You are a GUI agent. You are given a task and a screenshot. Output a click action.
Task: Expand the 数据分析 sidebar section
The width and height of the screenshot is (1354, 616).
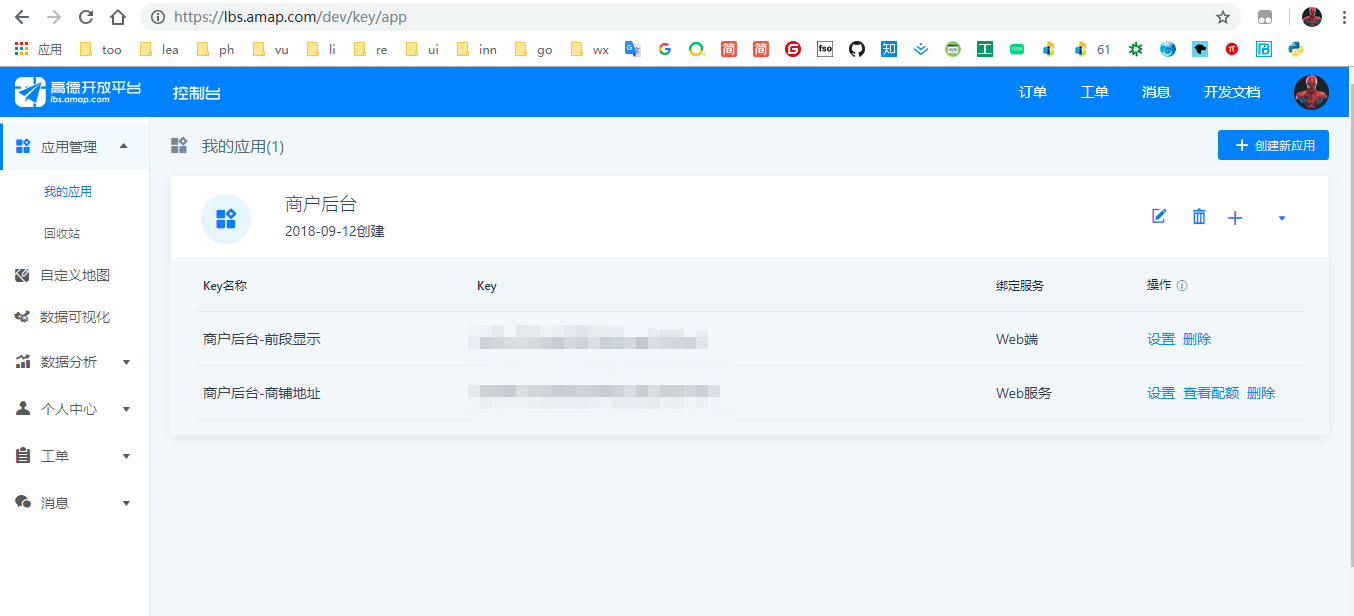74,362
